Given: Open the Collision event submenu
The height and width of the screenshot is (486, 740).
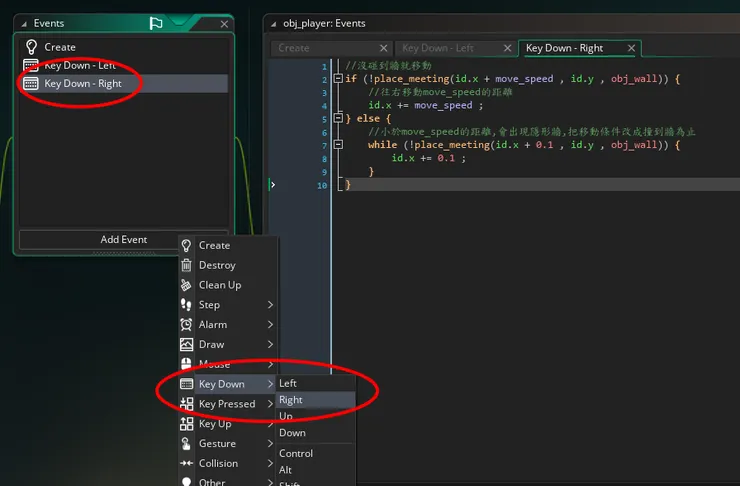Looking at the screenshot, I should [x=228, y=463].
